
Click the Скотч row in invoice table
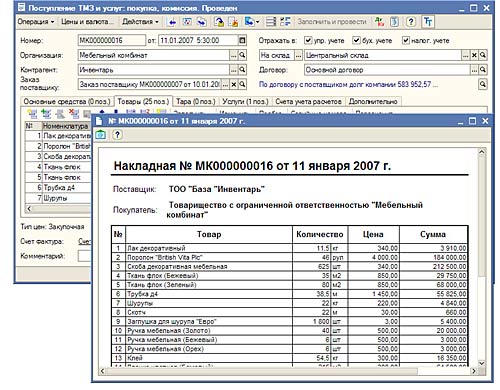click(x=290, y=312)
